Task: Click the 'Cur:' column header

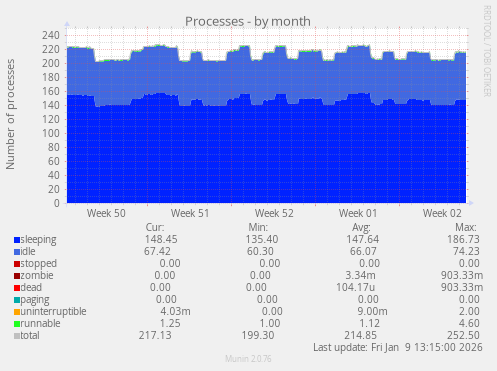Action: [155, 227]
